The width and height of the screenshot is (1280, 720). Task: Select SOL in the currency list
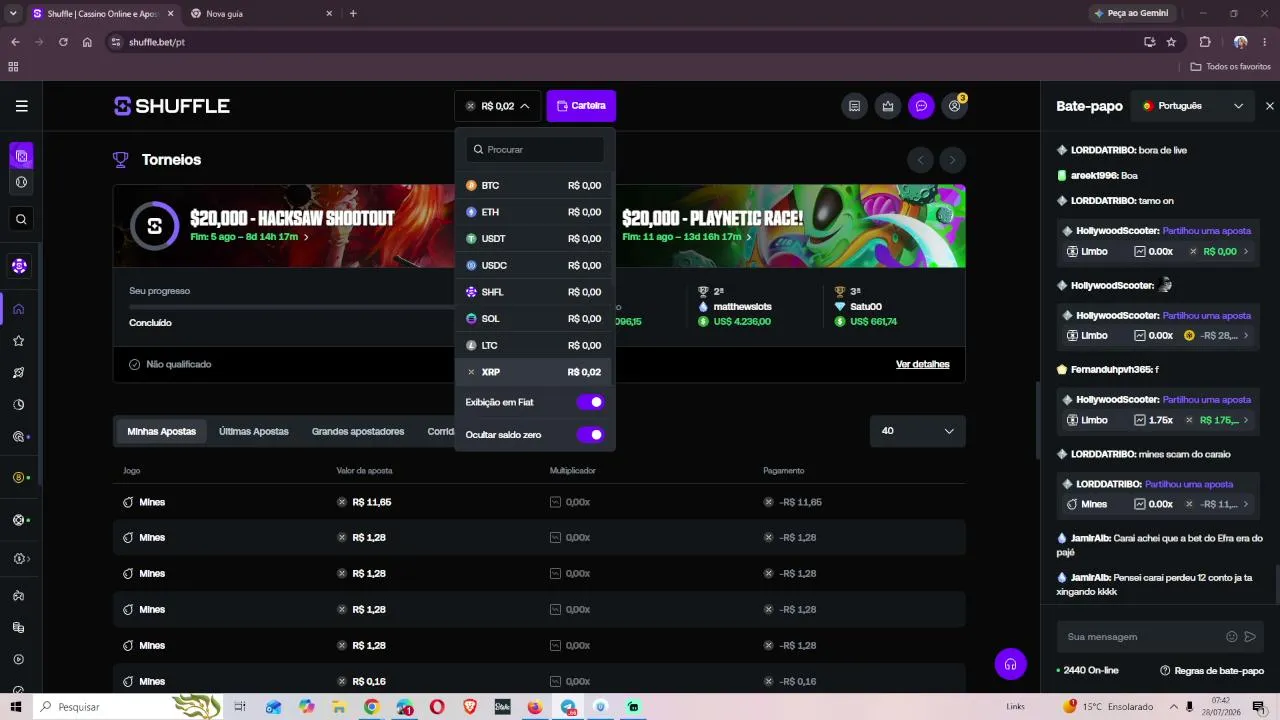(534, 319)
